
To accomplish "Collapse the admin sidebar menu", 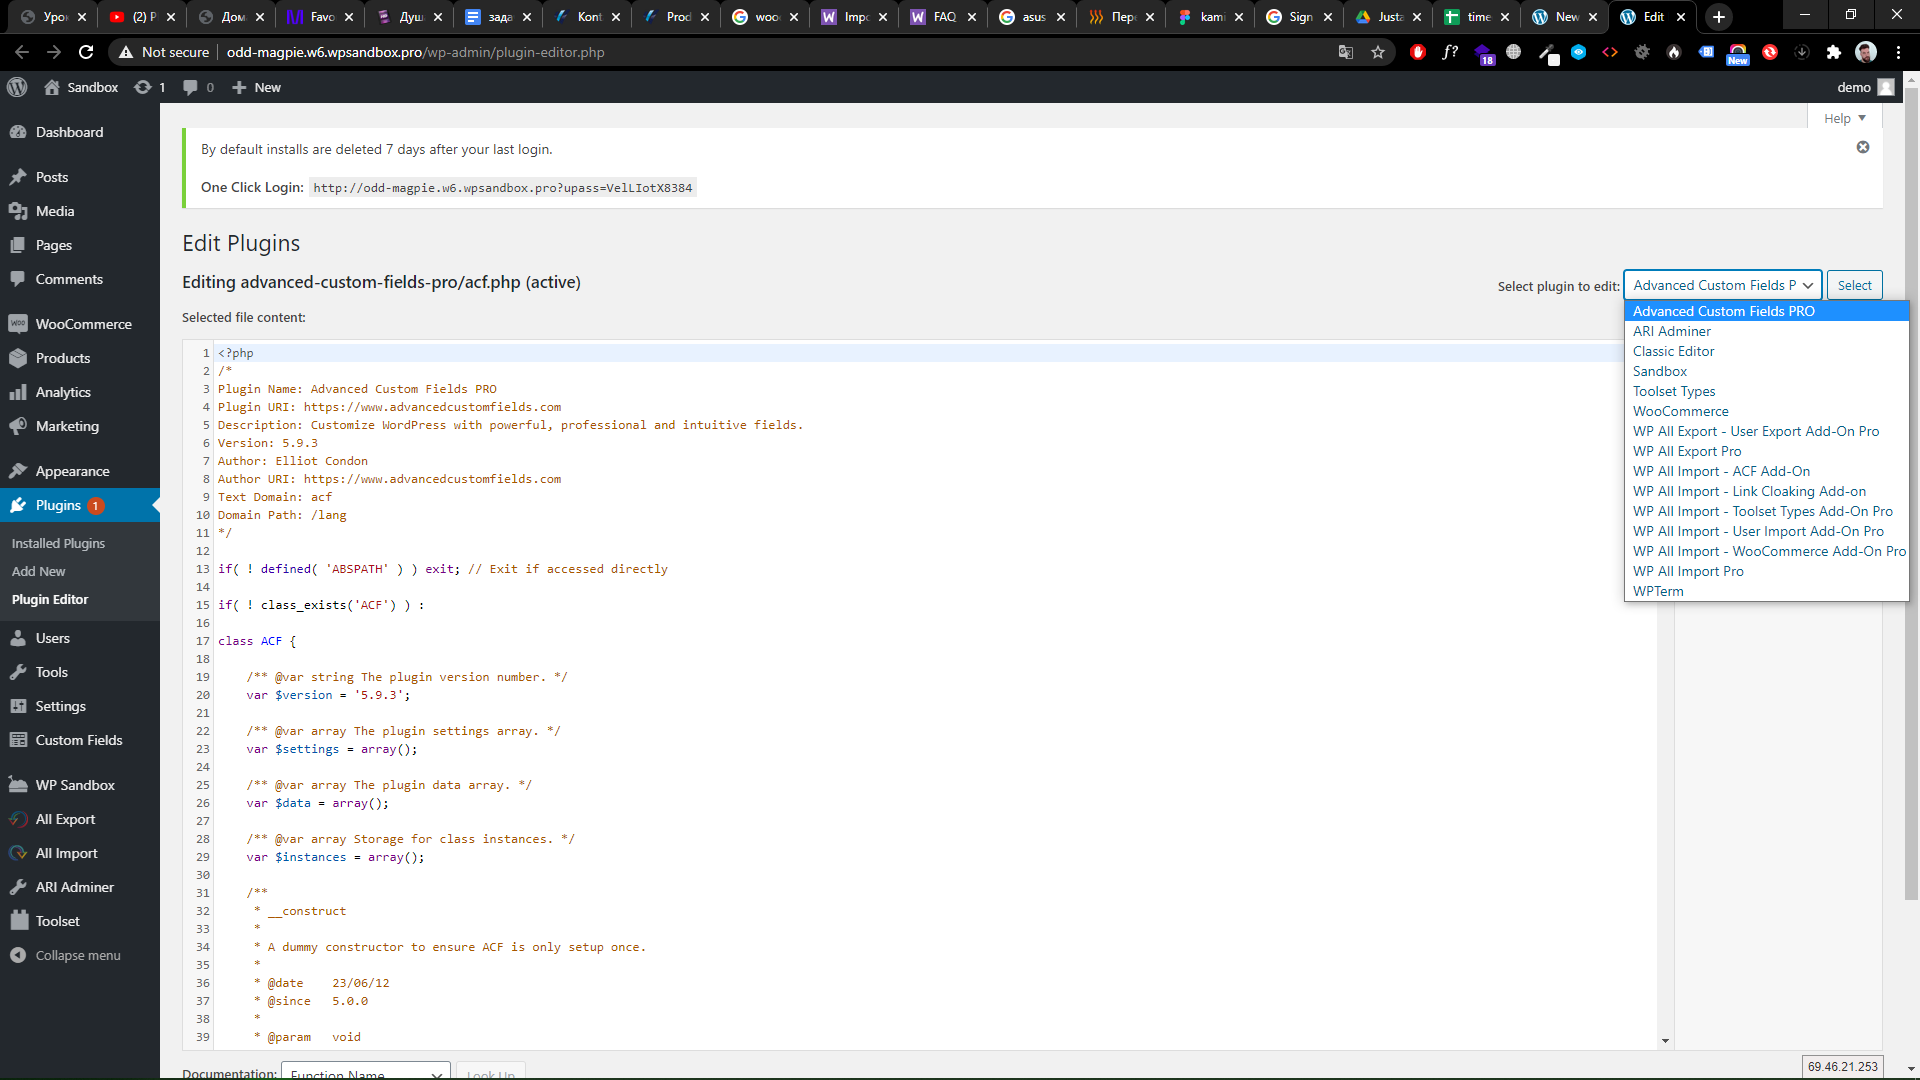I will tap(66, 955).
